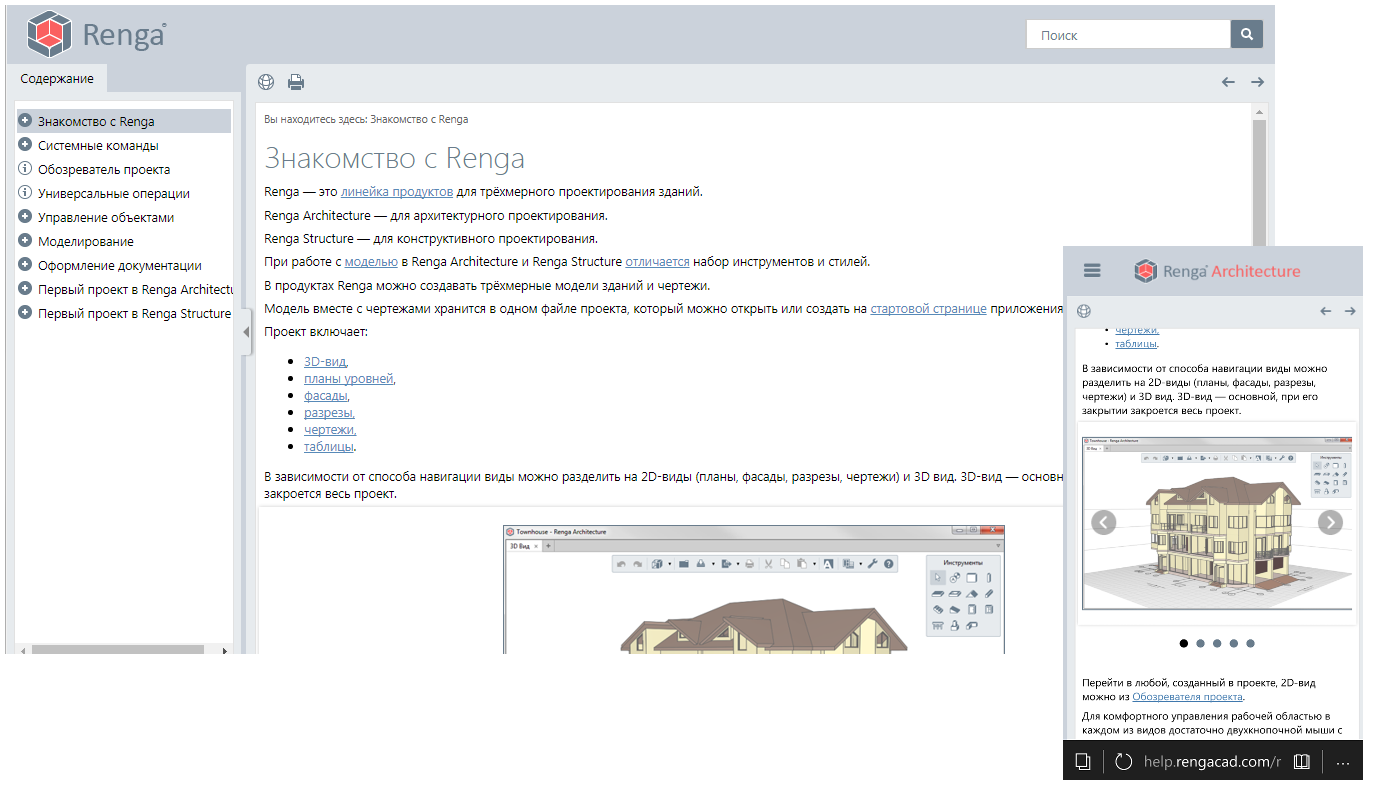
Task: Select the third carousel indicator dot
Action: [x=1217, y=644]
